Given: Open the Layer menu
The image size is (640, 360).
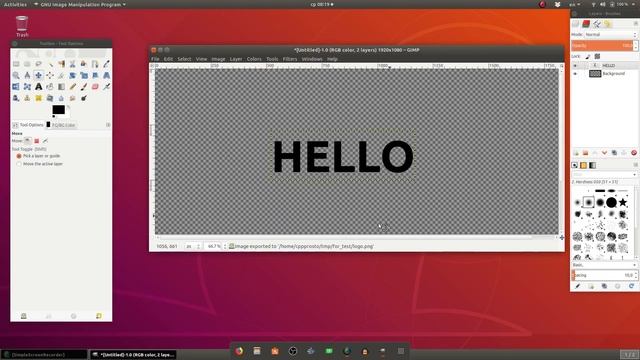Looking at the screenshot, I should tap(236, 59).
